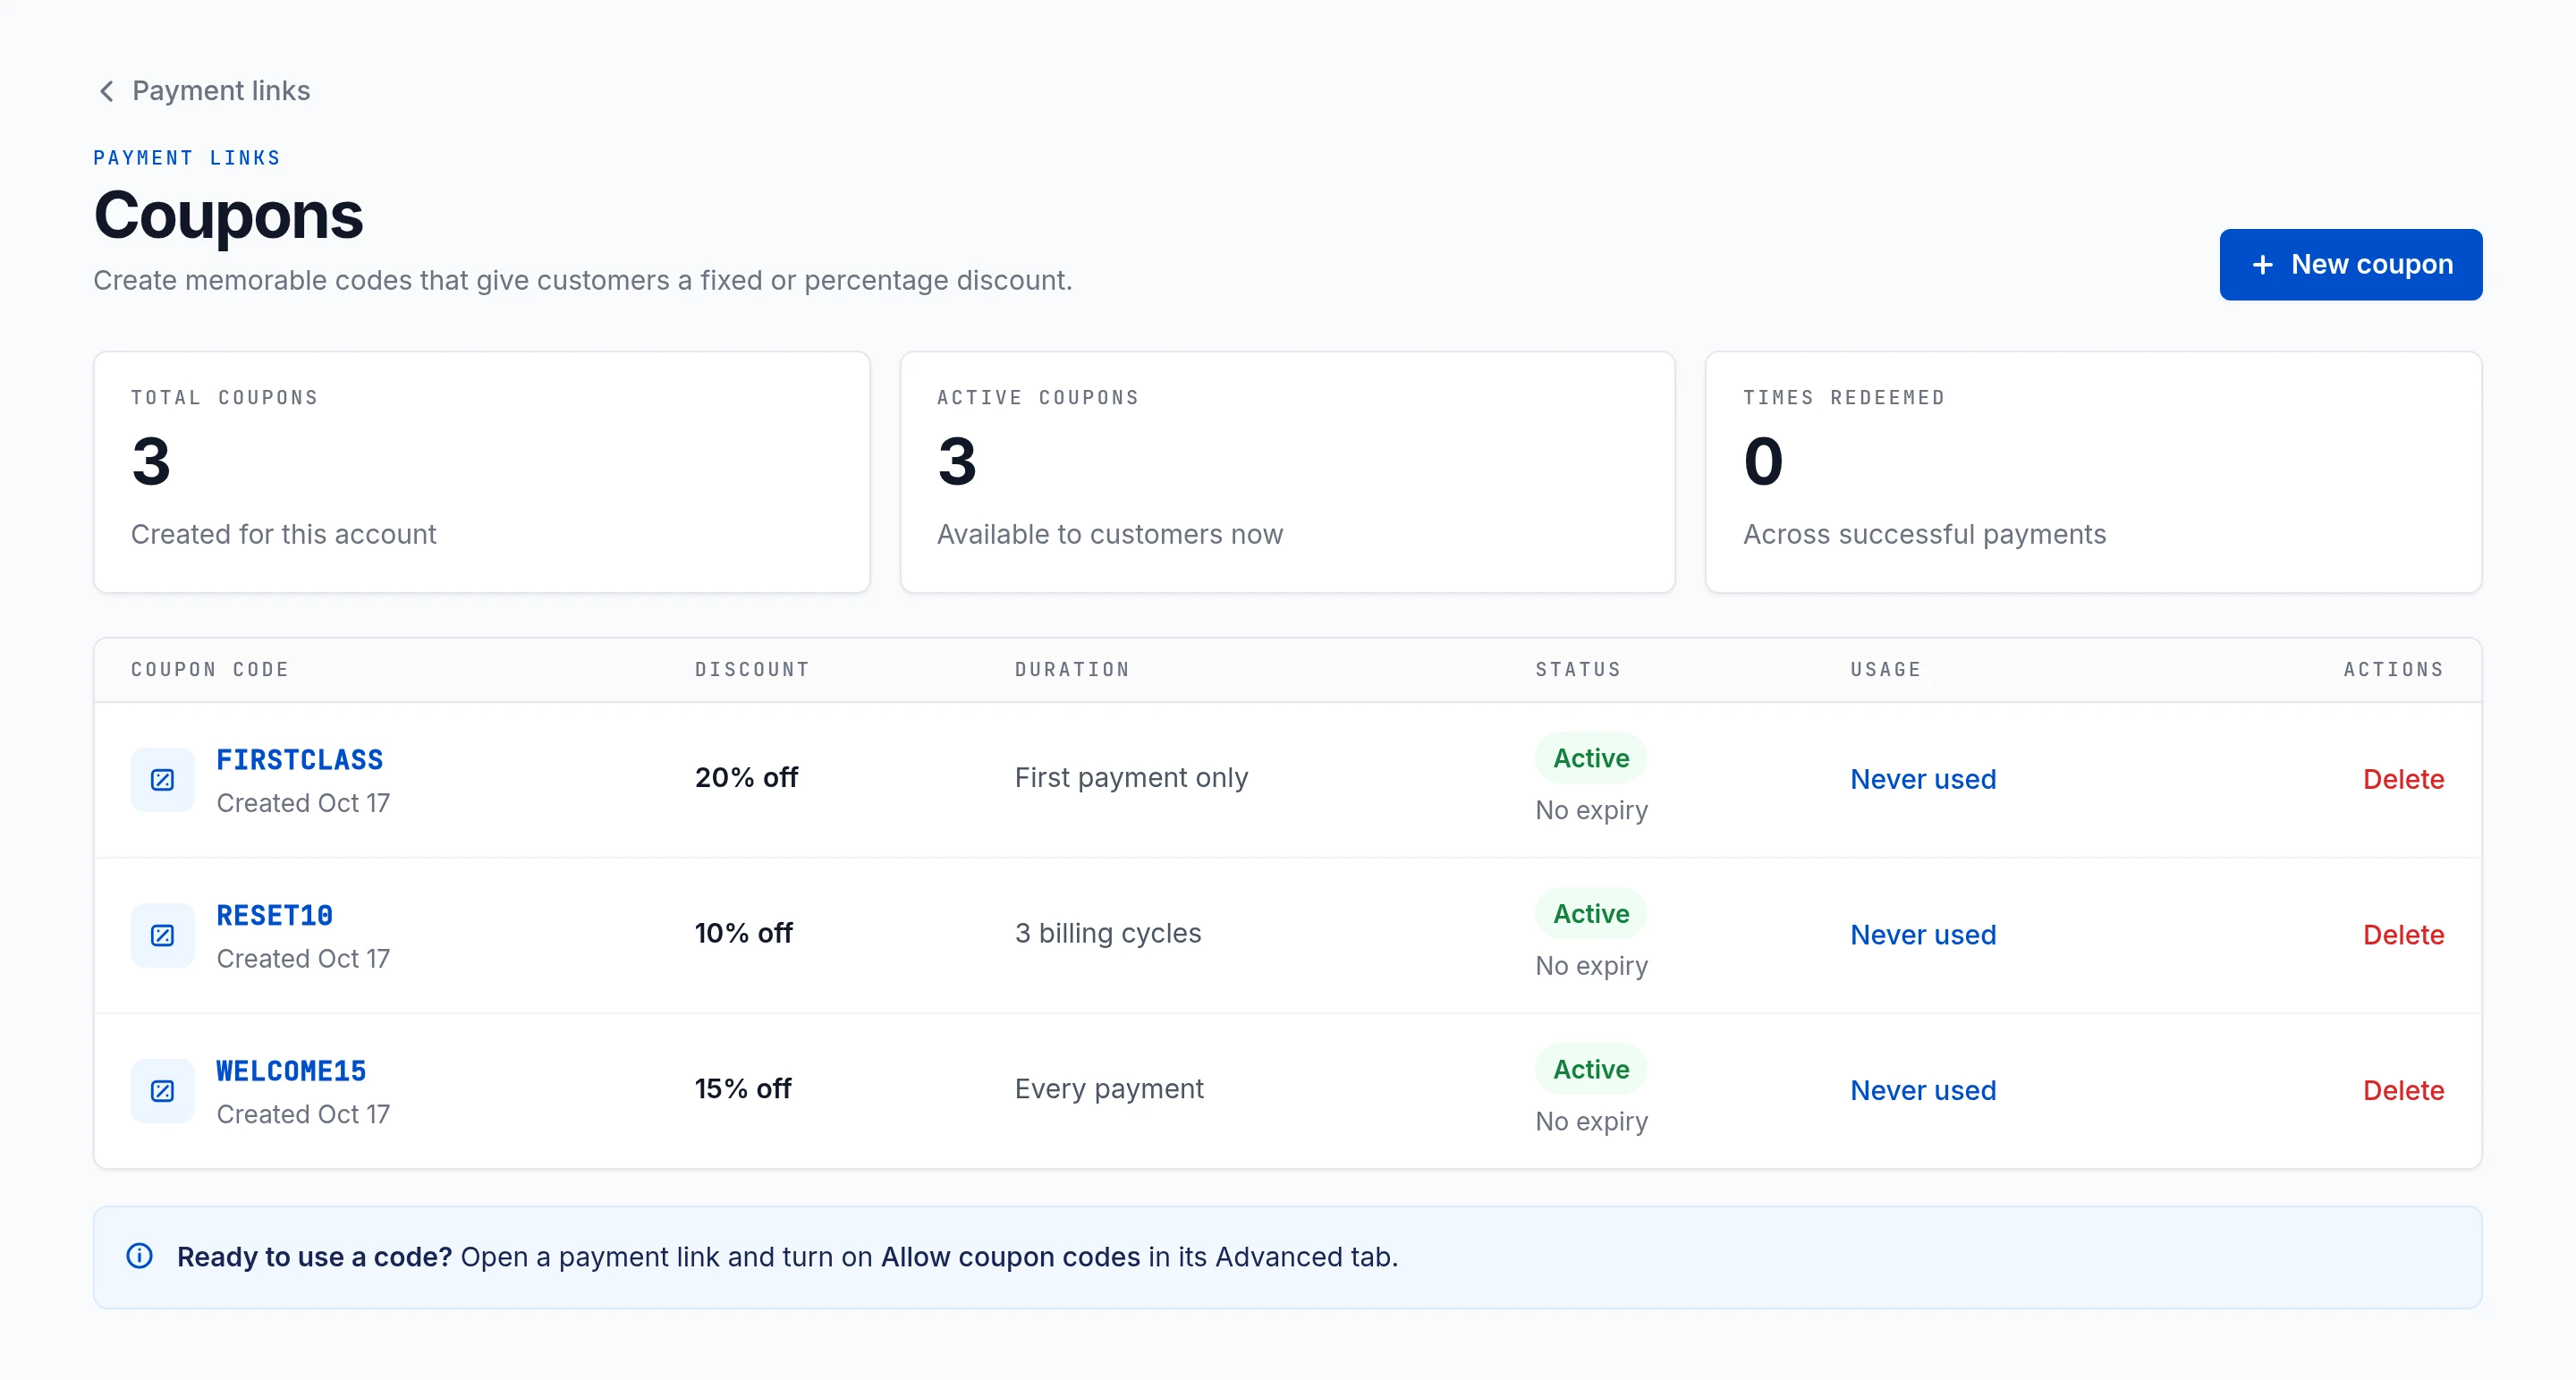Click Never used for RESET10
Viewport: 2576px width, 1380px height.
[1922, 935]
